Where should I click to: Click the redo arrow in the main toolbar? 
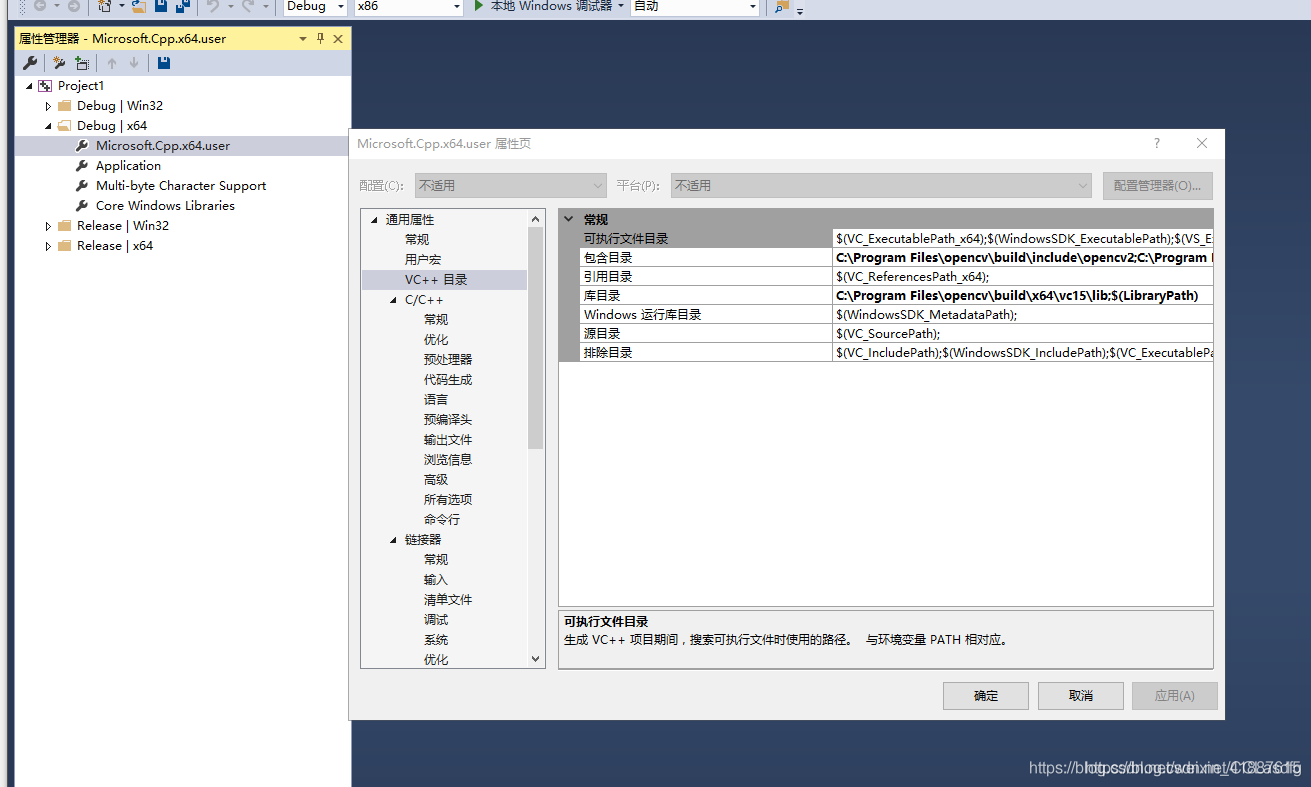[248, 6]
